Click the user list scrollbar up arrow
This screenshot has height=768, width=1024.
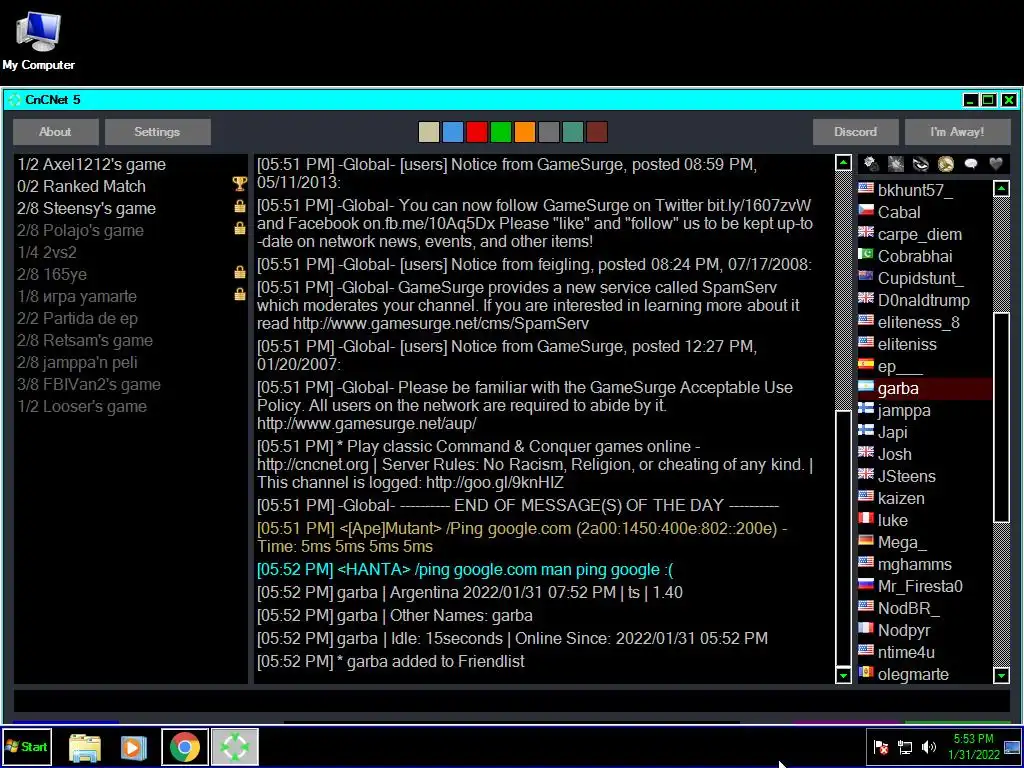[x=1001, y=189]
